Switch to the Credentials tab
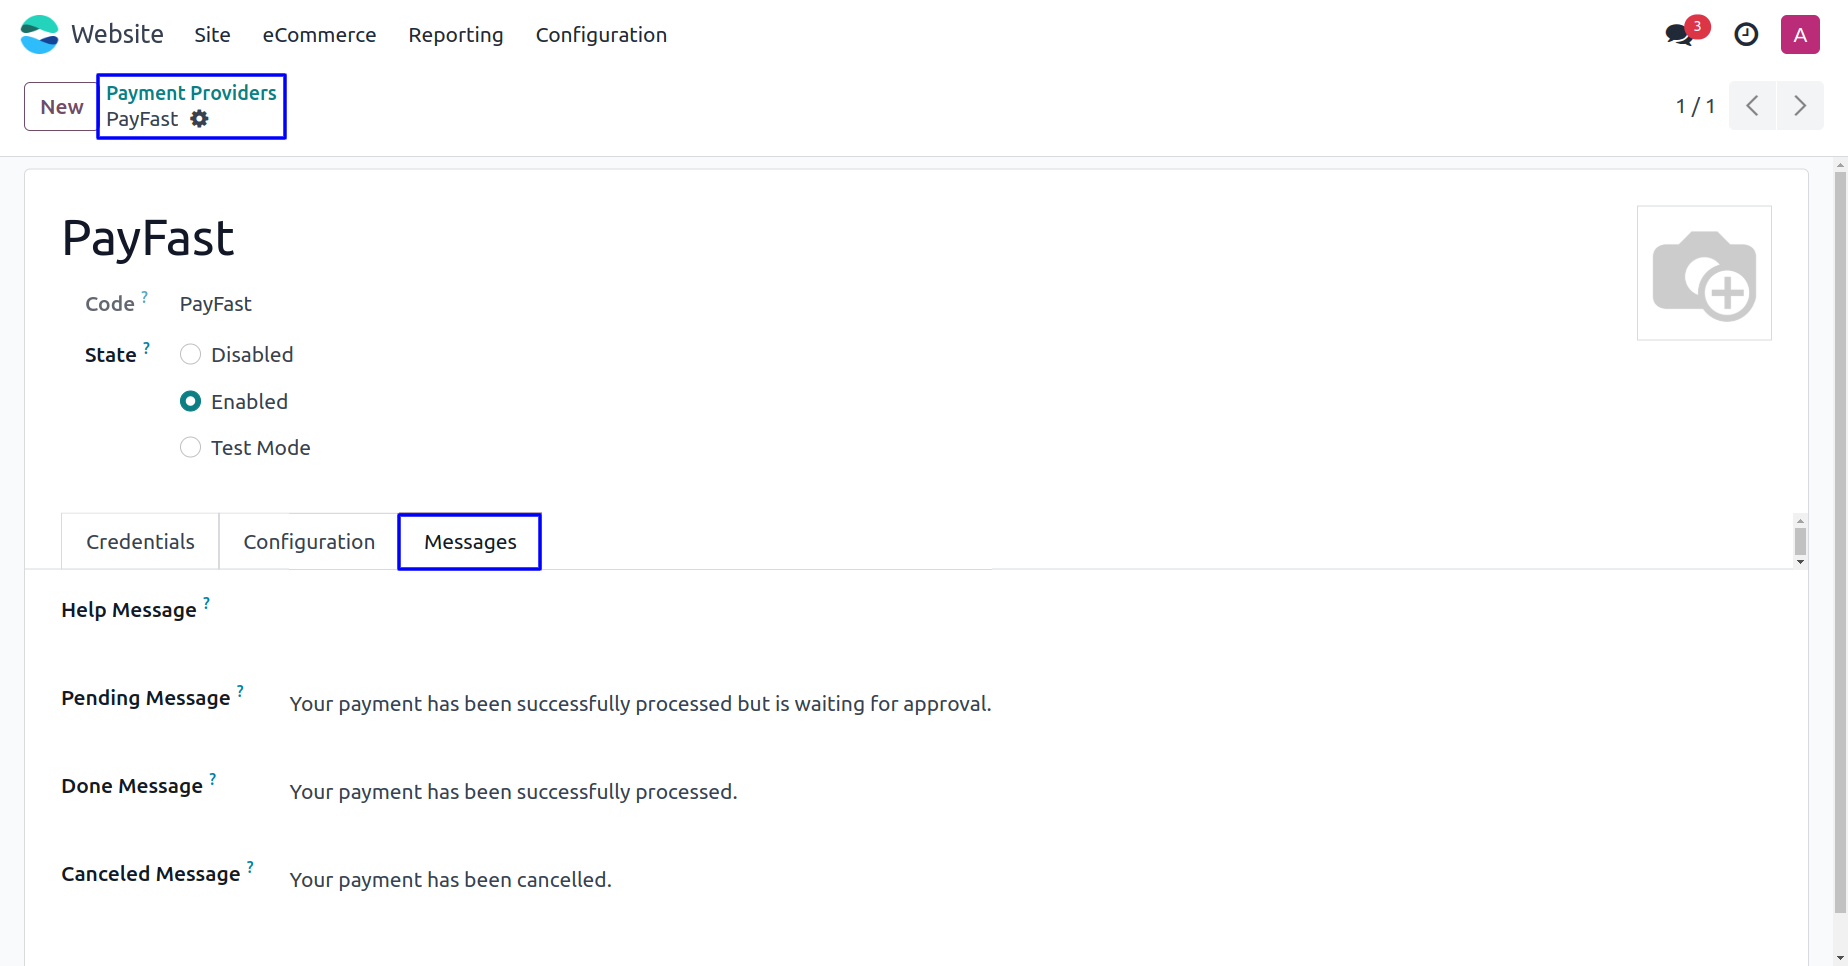The width and height of the screenshot is (1848, 966). point(140,542)
